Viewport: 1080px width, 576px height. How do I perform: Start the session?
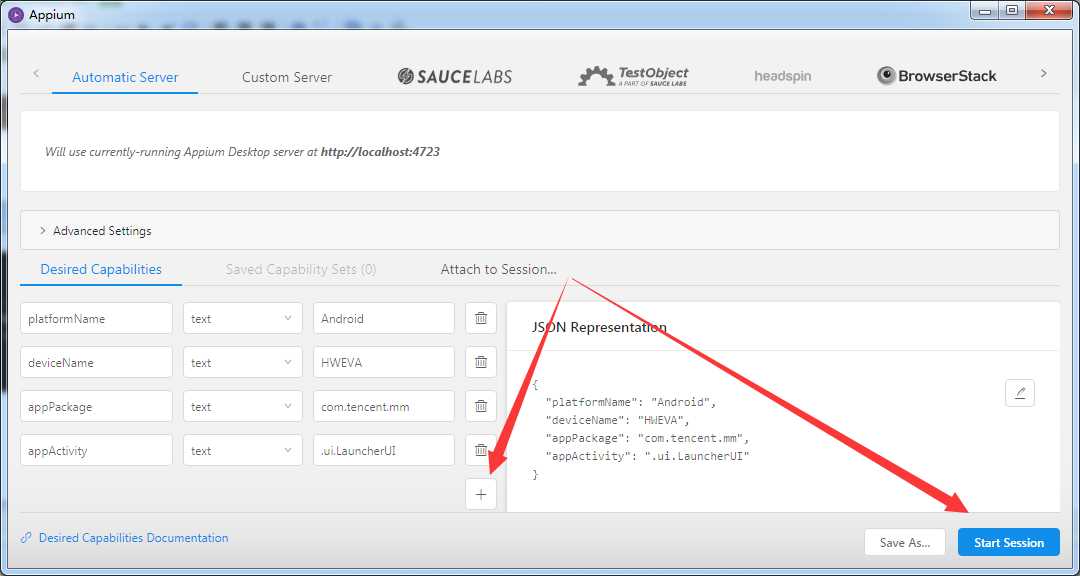click(1008, 542)
